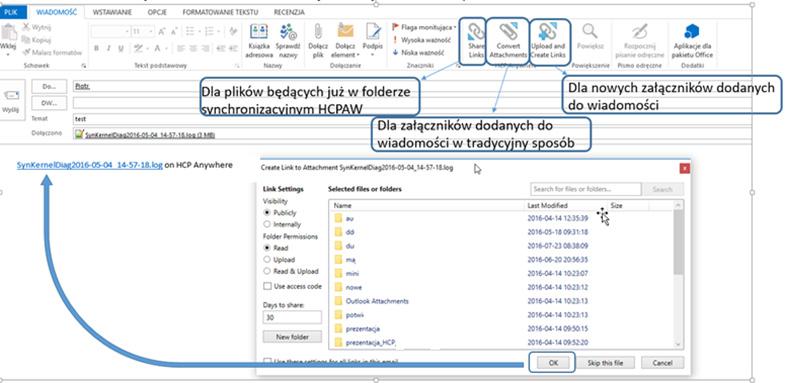
Task: Click the New folder button
Action: 292,337
